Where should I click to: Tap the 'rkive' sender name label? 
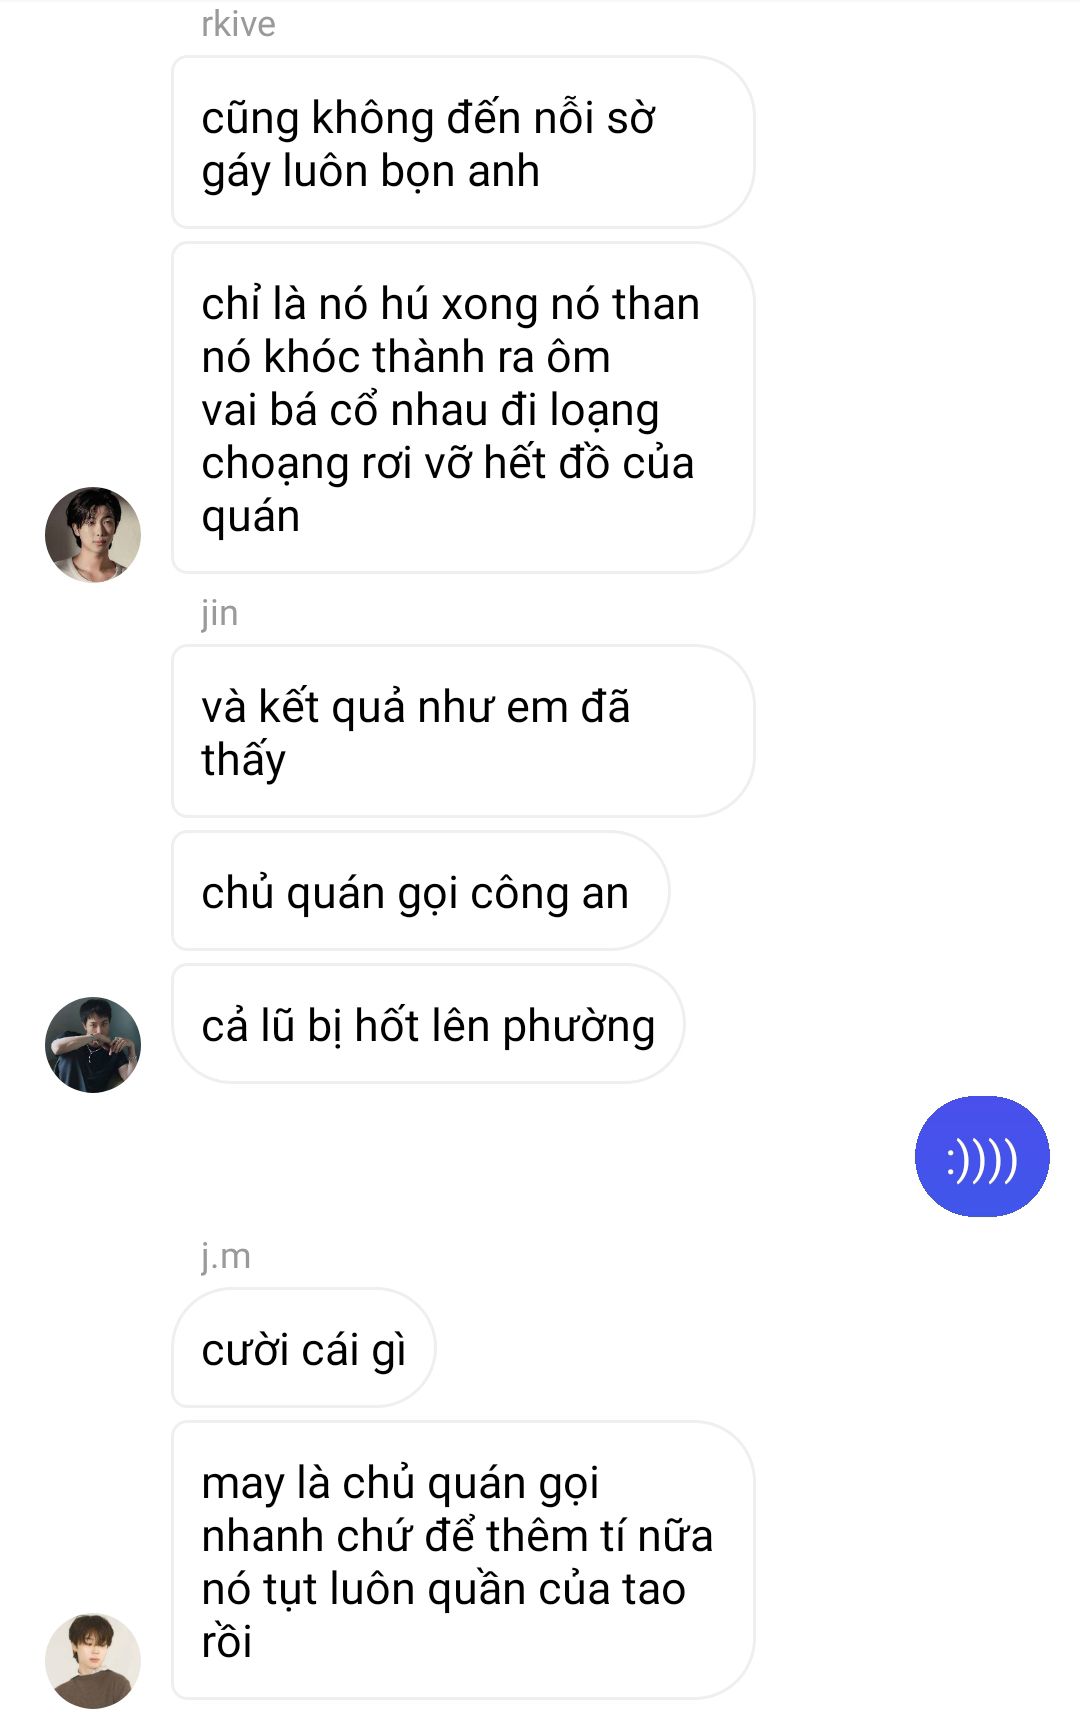point(238,23)
